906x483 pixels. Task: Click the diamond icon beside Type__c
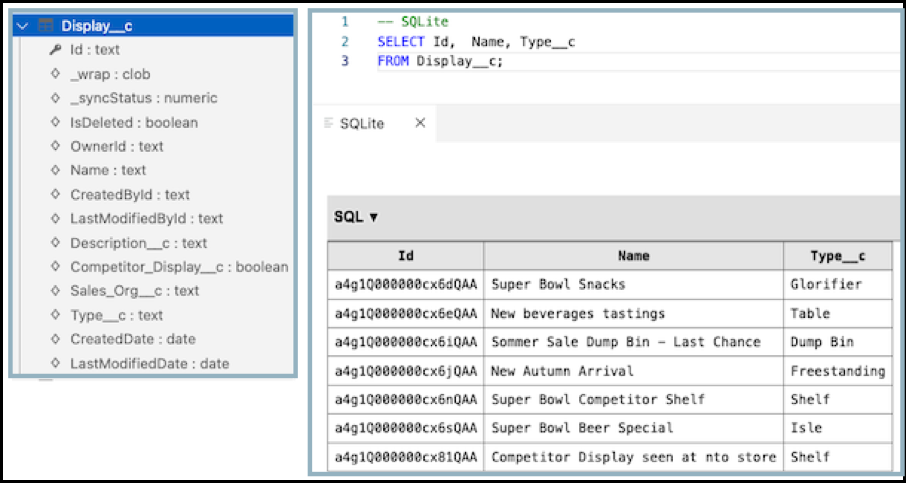click(55, 315)
